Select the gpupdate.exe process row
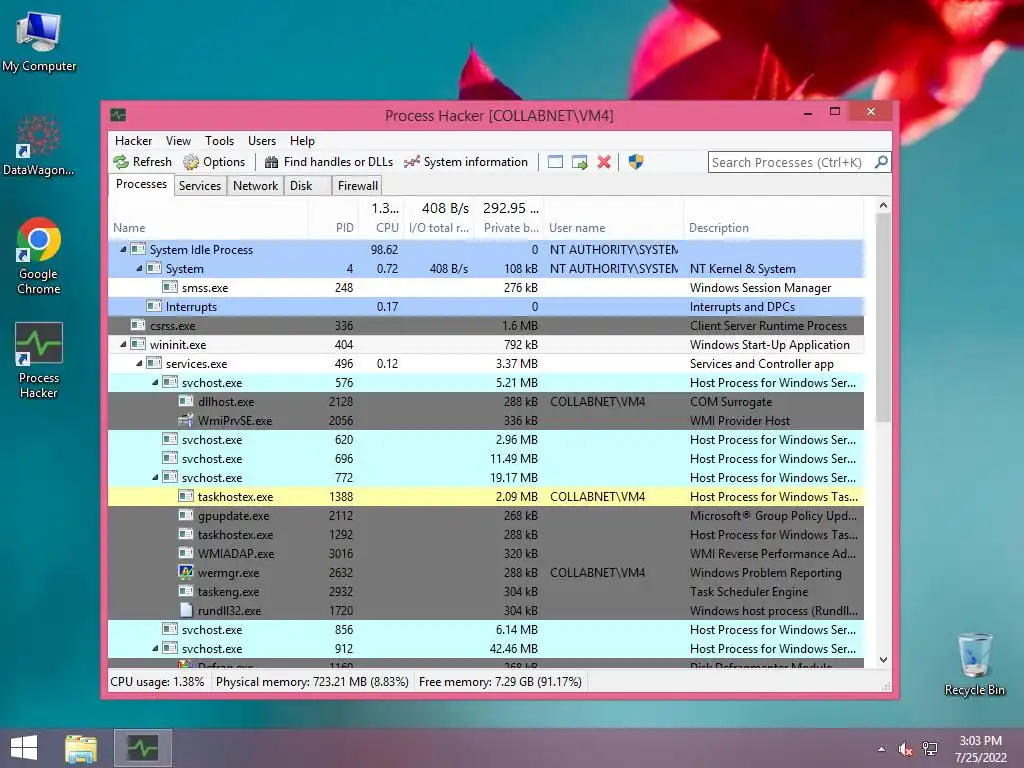The height and width of the screenshot is (768, 1024). (x=486, y=515)
